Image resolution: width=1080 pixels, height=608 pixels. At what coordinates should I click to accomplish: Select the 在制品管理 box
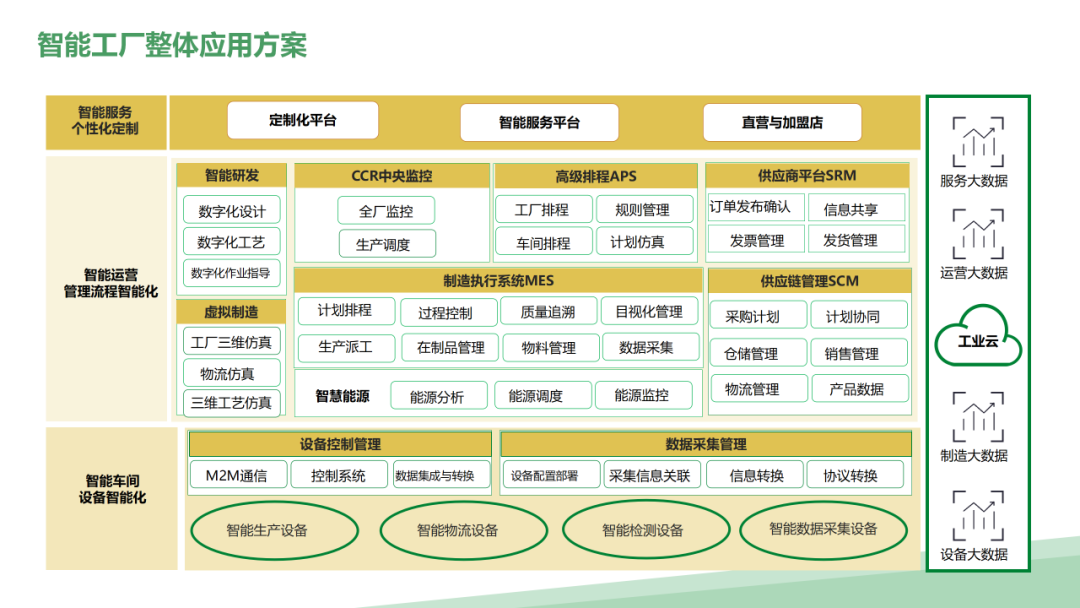448,348
